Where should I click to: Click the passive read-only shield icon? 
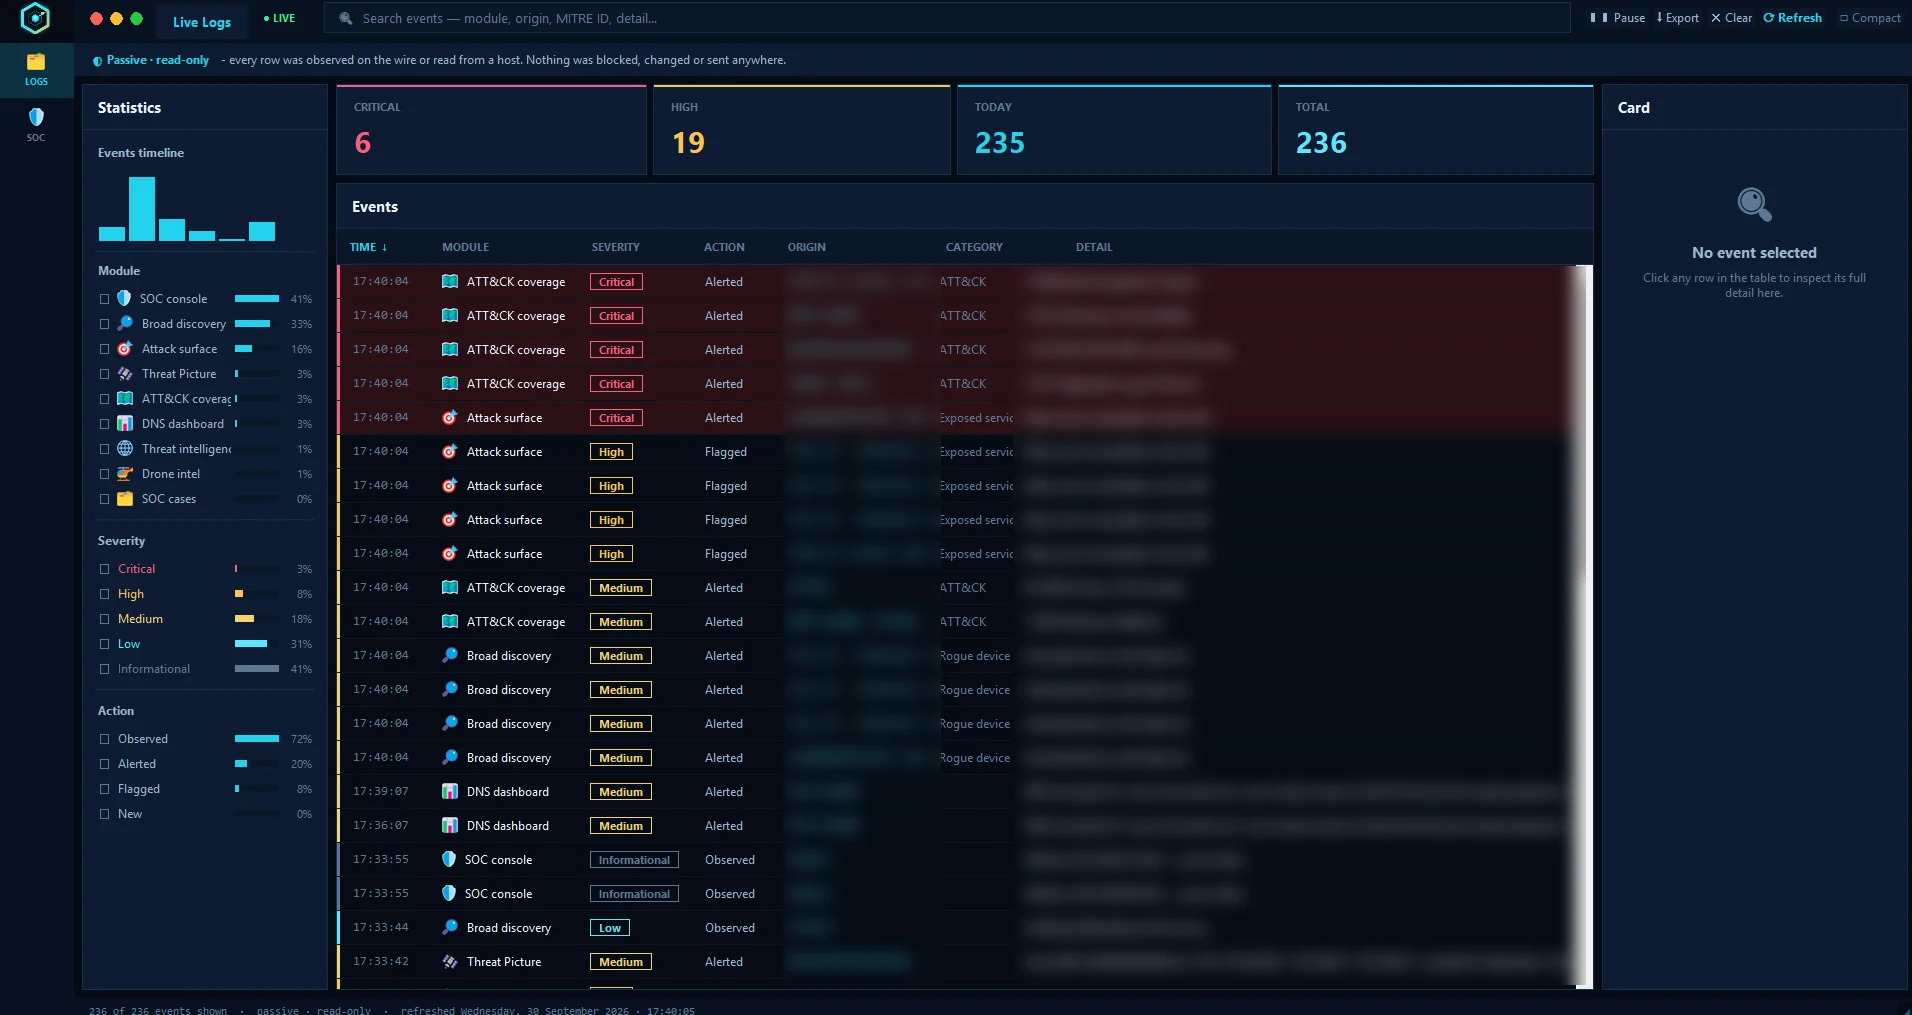97,61
